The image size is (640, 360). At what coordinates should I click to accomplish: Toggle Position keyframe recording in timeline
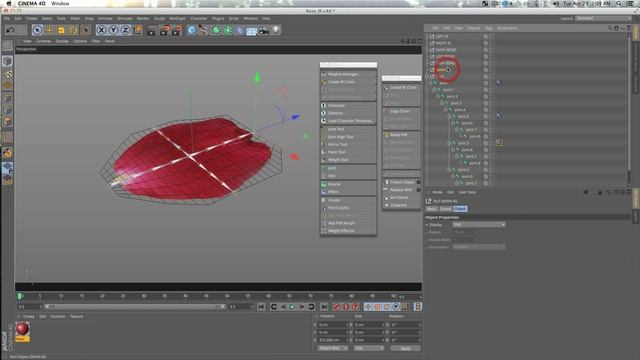click(368, 307)
